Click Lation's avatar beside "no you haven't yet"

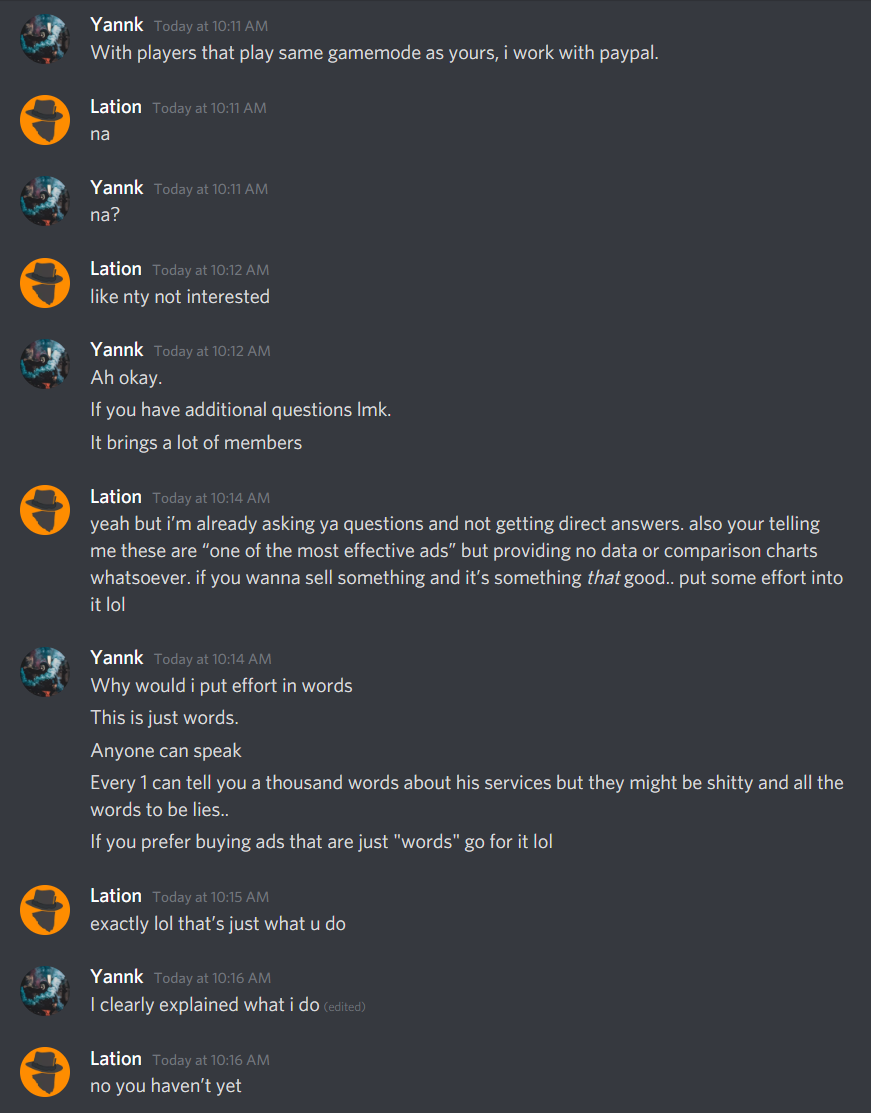point(45,1071)
